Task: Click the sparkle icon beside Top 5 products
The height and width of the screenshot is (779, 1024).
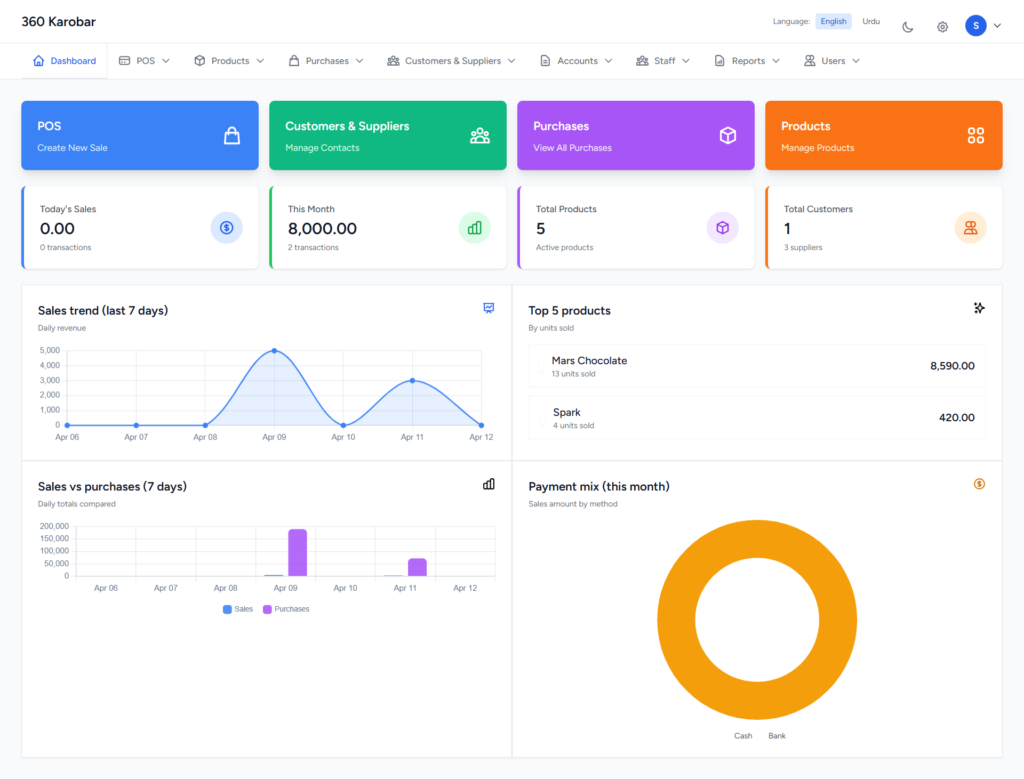Action: coord(979,308)
